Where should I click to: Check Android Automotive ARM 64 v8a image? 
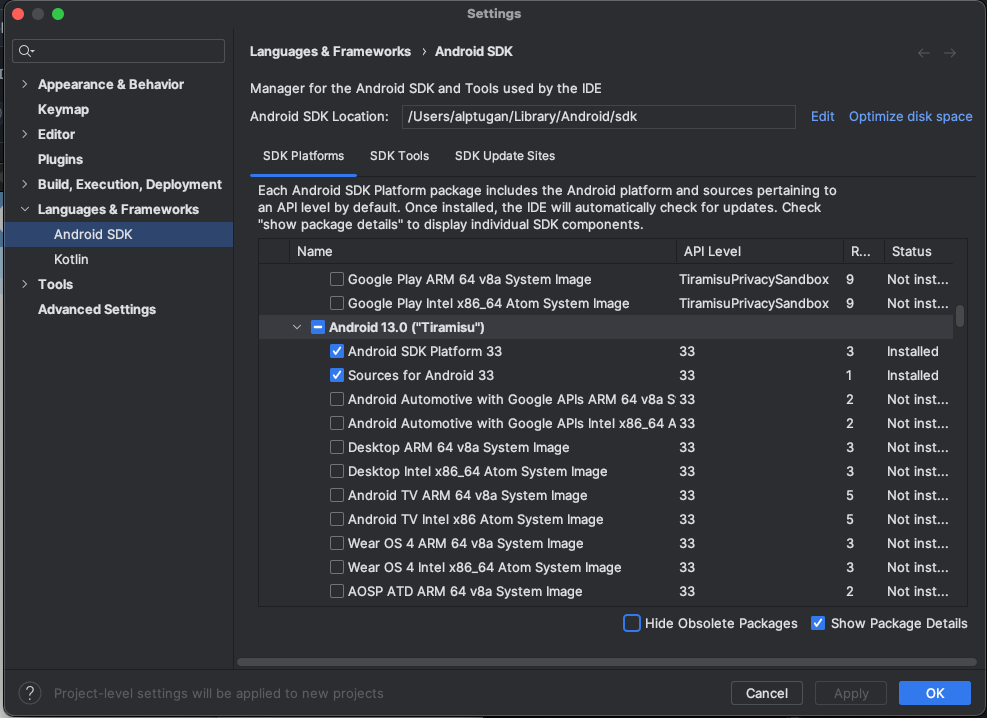tap(337, 399)
